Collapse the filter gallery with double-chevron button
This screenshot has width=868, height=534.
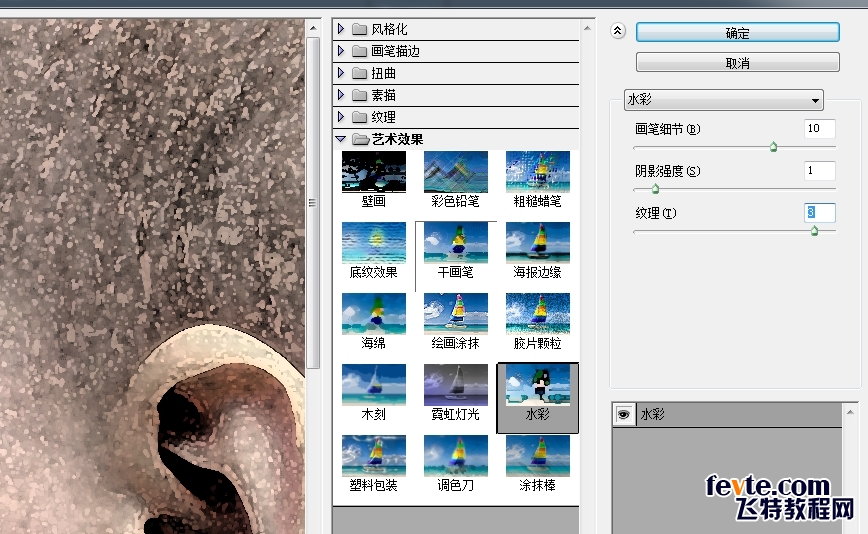click(x=618, y=31)
